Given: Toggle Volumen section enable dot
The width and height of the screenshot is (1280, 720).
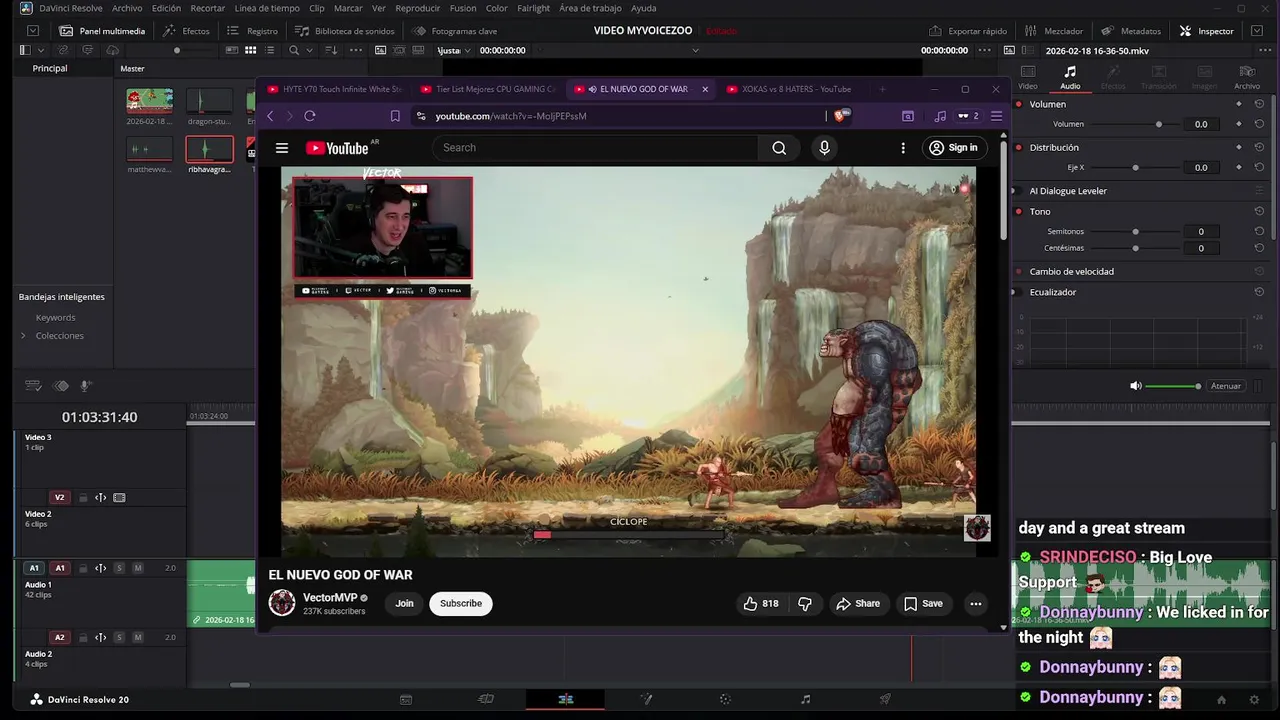Looking at the screenshot, I should pyautogui.click(x=1019, y=104).
